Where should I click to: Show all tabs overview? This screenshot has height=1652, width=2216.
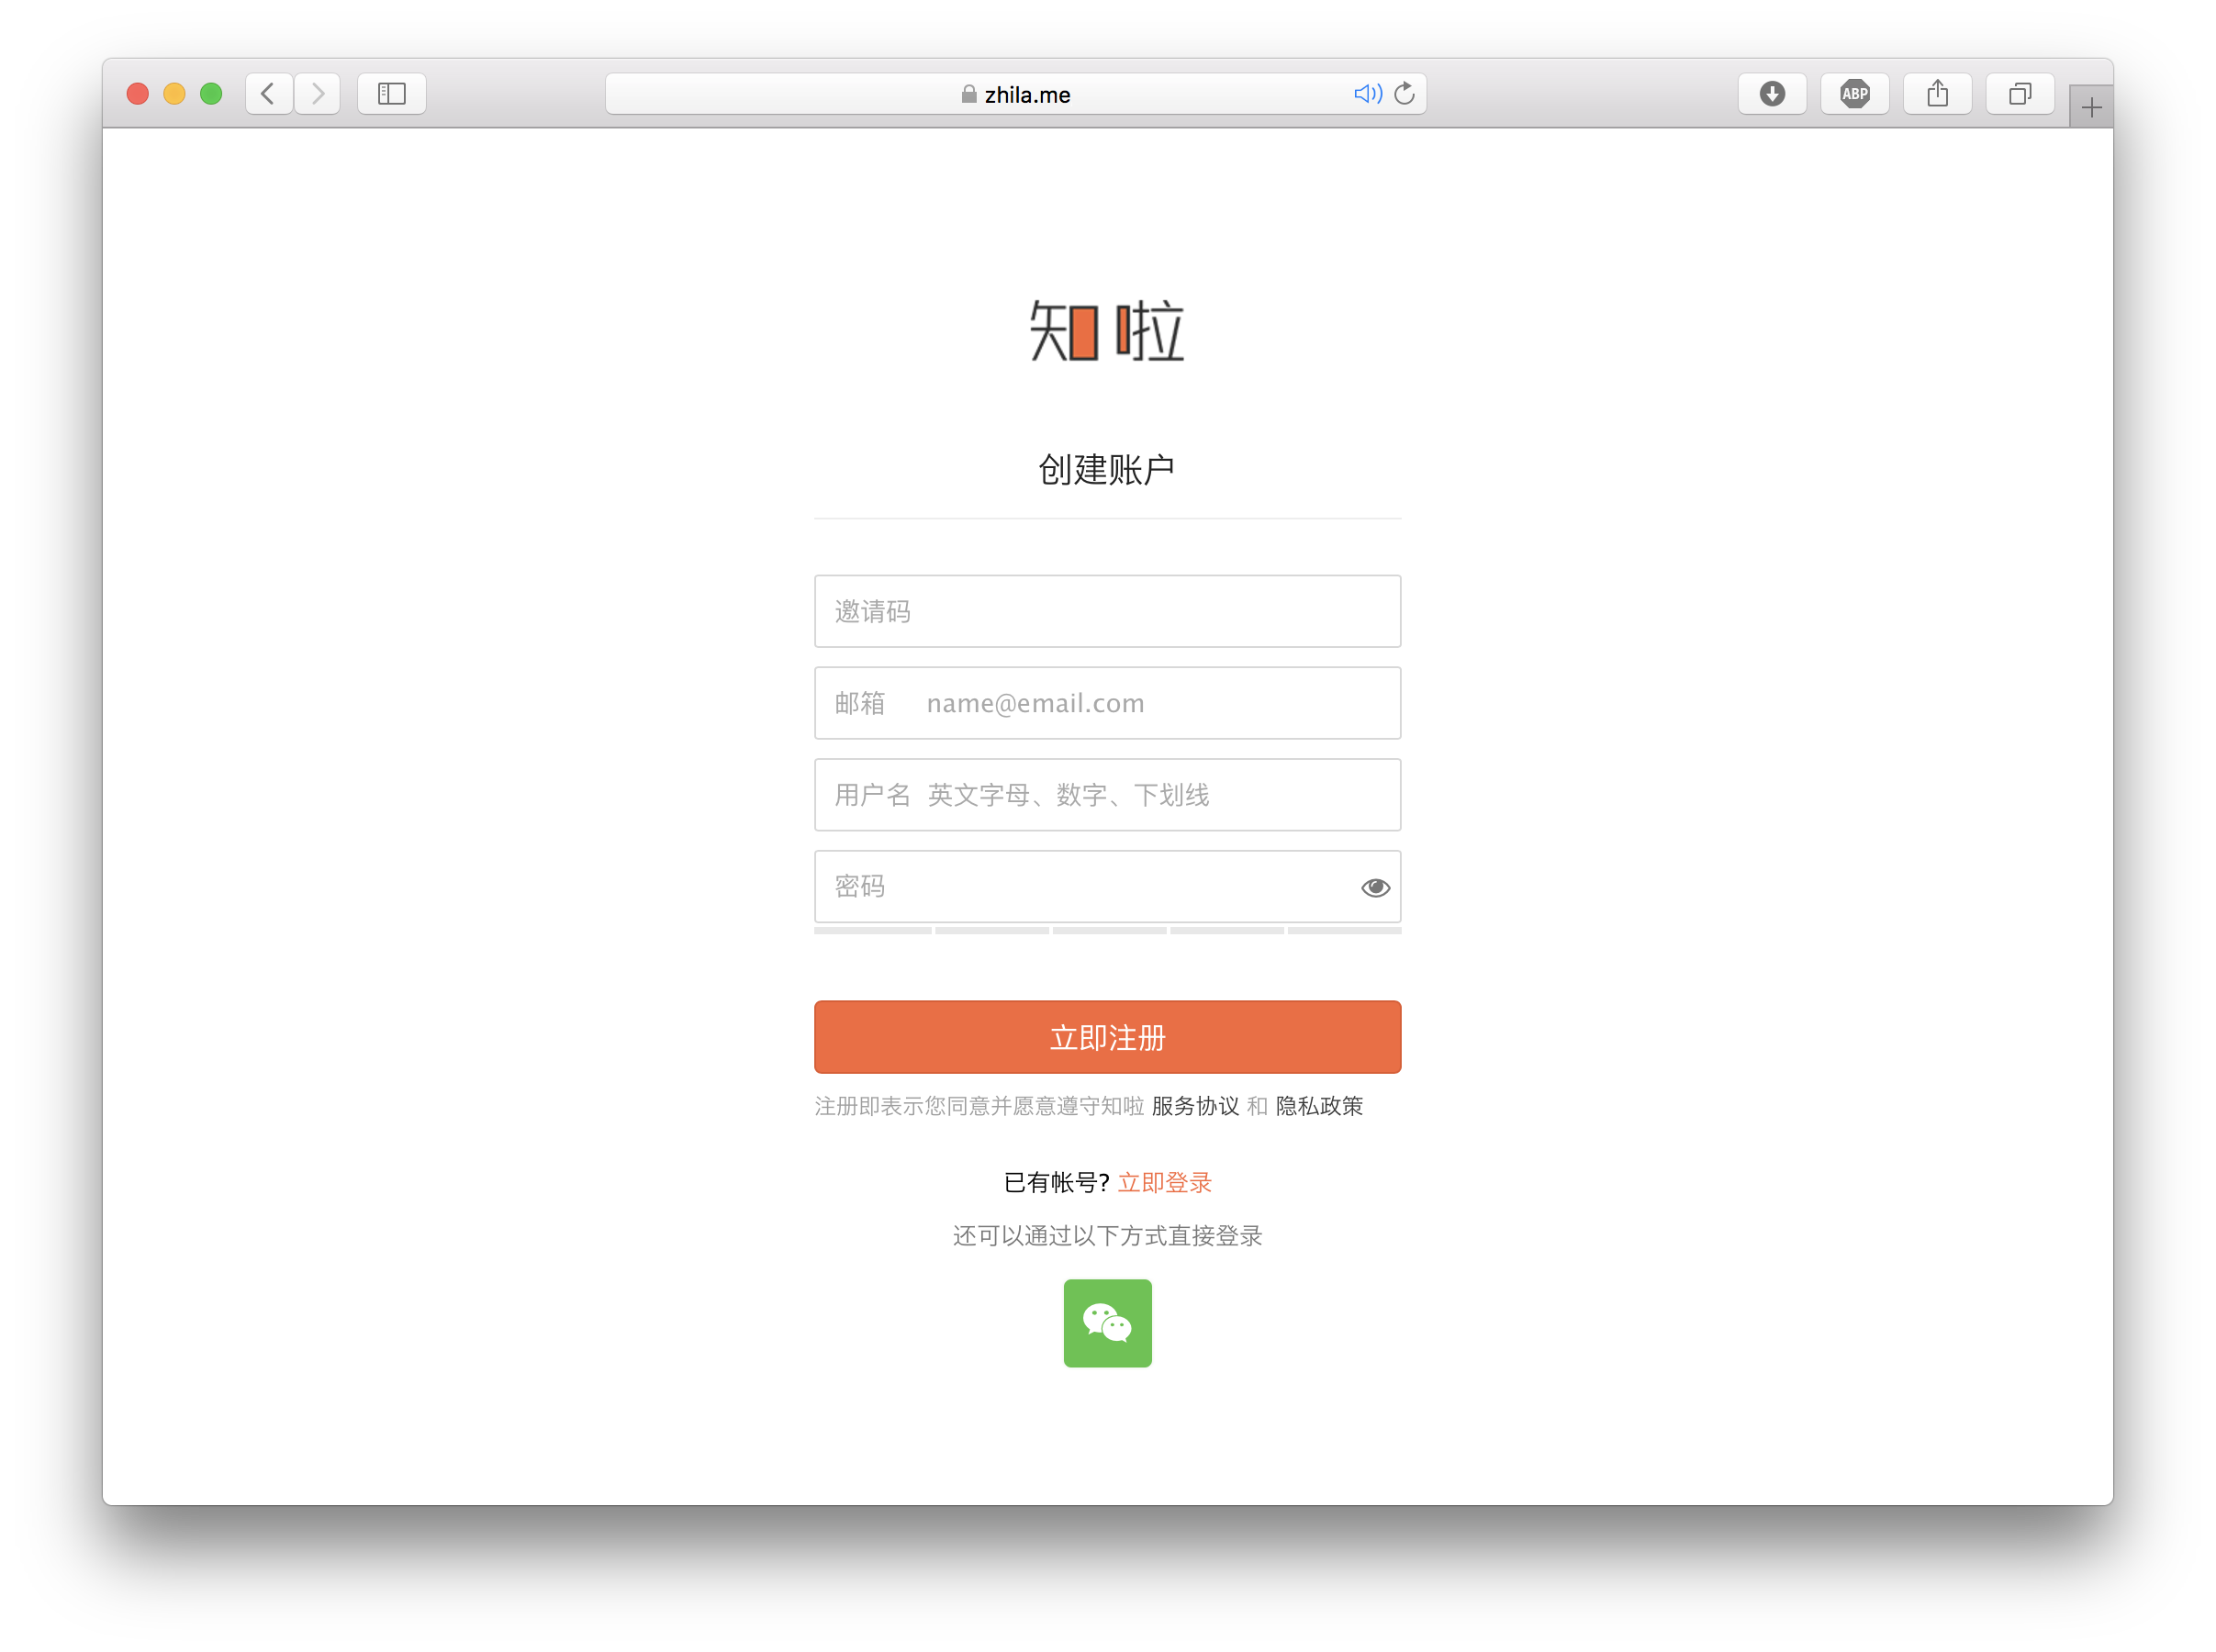2020,94
